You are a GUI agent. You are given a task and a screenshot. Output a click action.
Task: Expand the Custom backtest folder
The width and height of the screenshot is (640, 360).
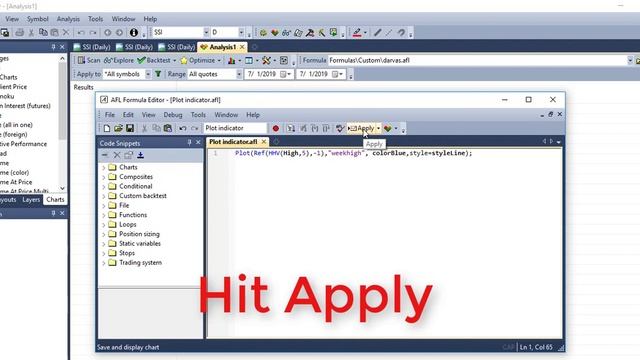(104, 196)
